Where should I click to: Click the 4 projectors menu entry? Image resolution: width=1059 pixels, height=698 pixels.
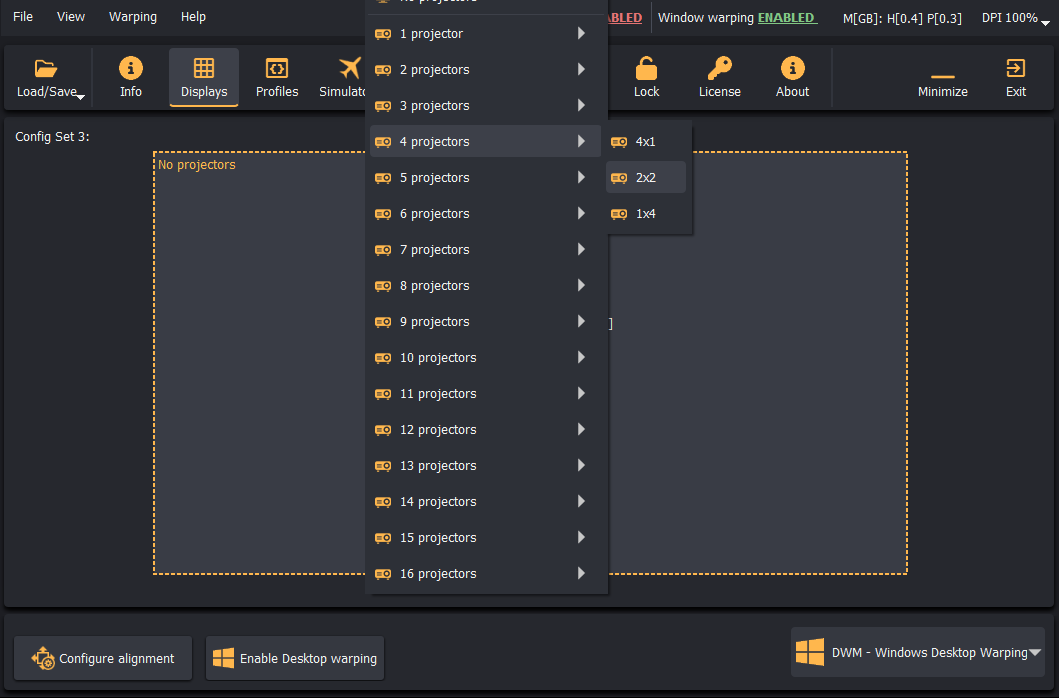coord(486,142)
